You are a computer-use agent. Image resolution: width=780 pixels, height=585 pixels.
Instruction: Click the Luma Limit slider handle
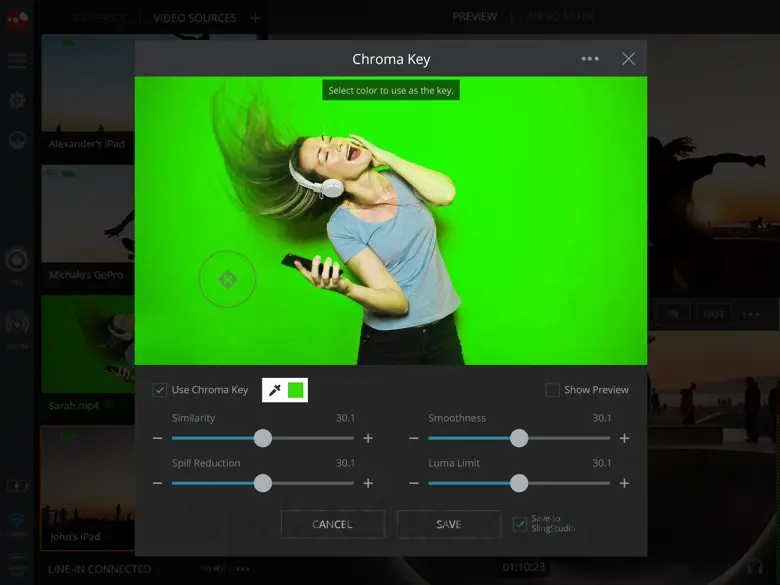pos(519,483)
